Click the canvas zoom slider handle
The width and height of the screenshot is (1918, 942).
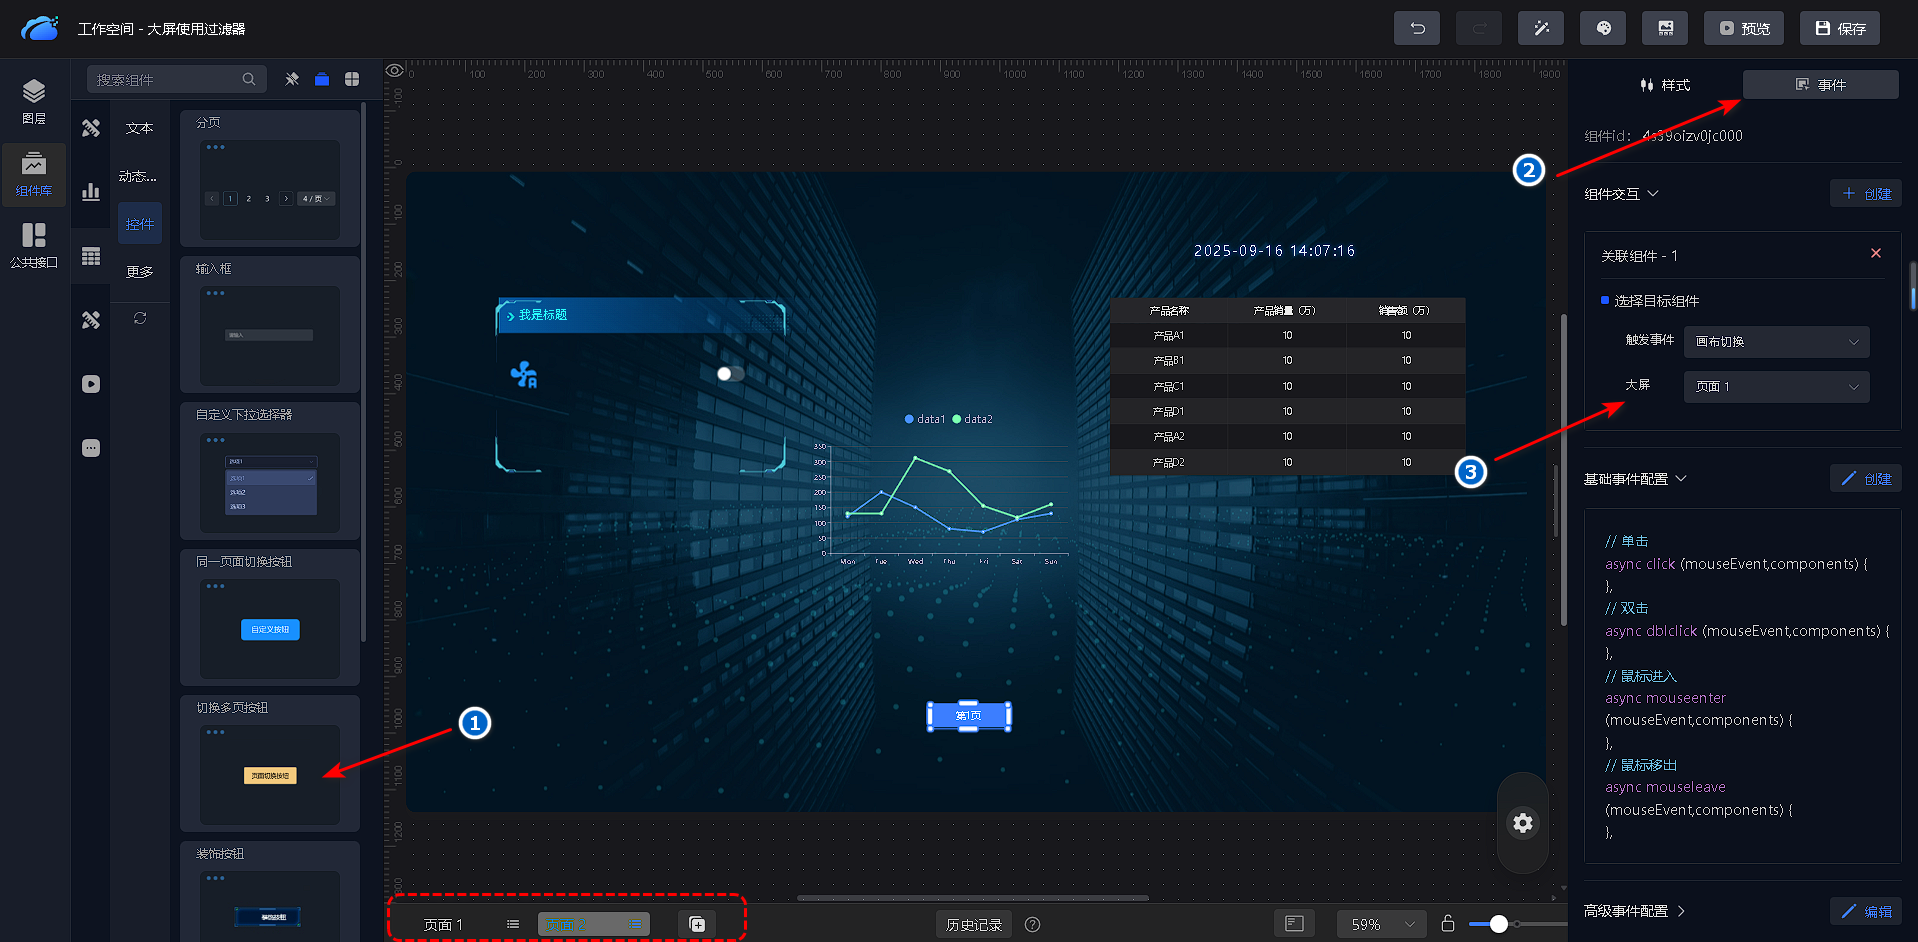click(x=1498, y=924)
